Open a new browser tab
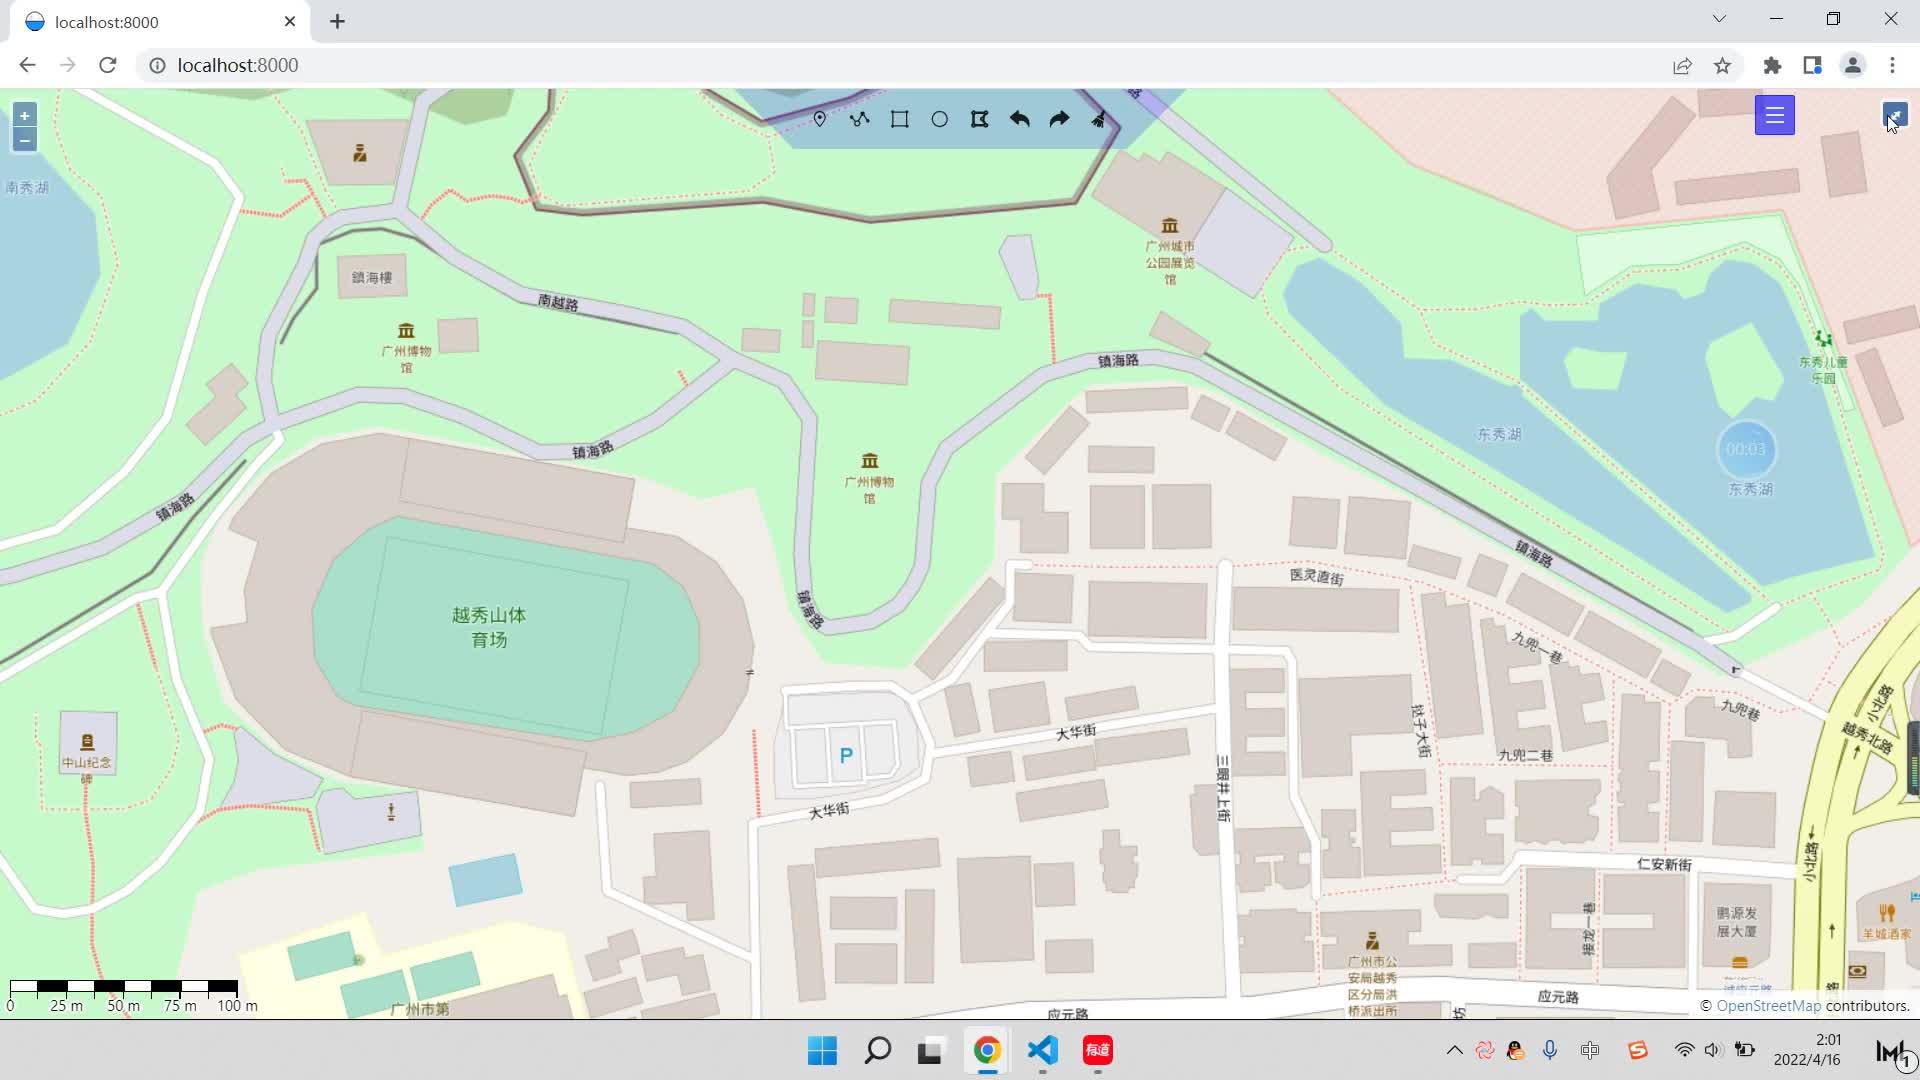This screenshot has width=1920, height=1080. [337, 21]
